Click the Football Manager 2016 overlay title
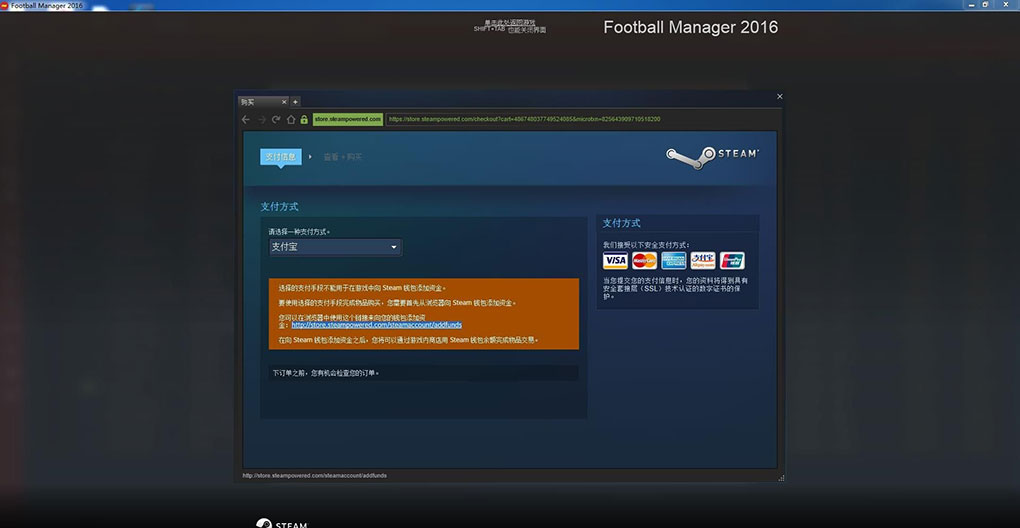 click(x=690, y=27)
